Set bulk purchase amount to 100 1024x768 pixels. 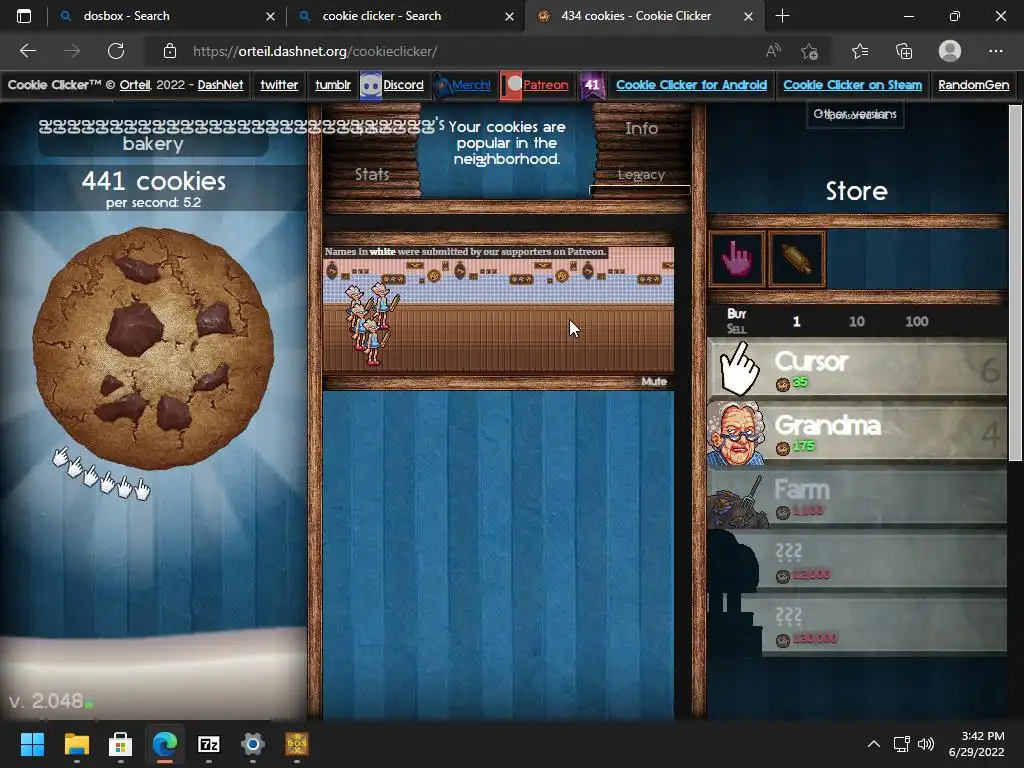[x=916, y=321]
